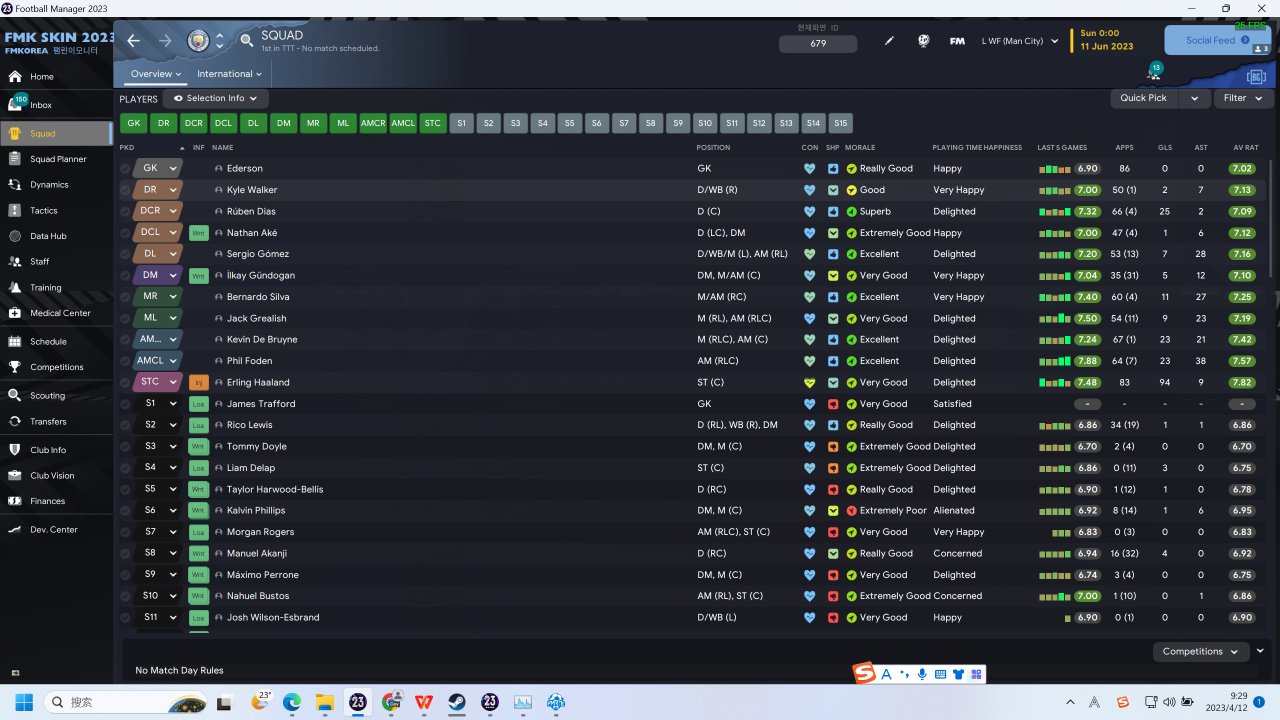The height and width of the screenshot is (720, 1280).
Task: Expand the Selection Info dropdown
Action: 215,99
